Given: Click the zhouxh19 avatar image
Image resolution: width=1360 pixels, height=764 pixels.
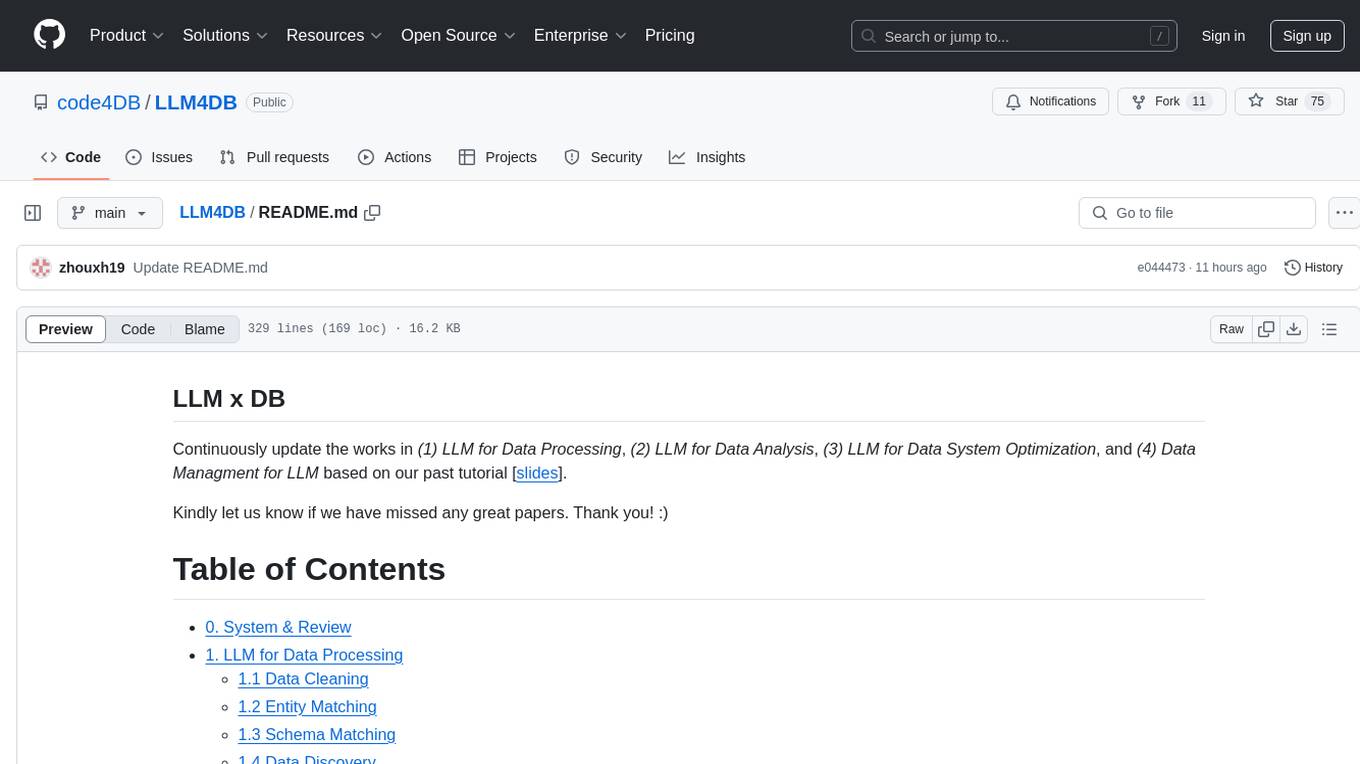Looking at the screenshot, I should point(41,267).
